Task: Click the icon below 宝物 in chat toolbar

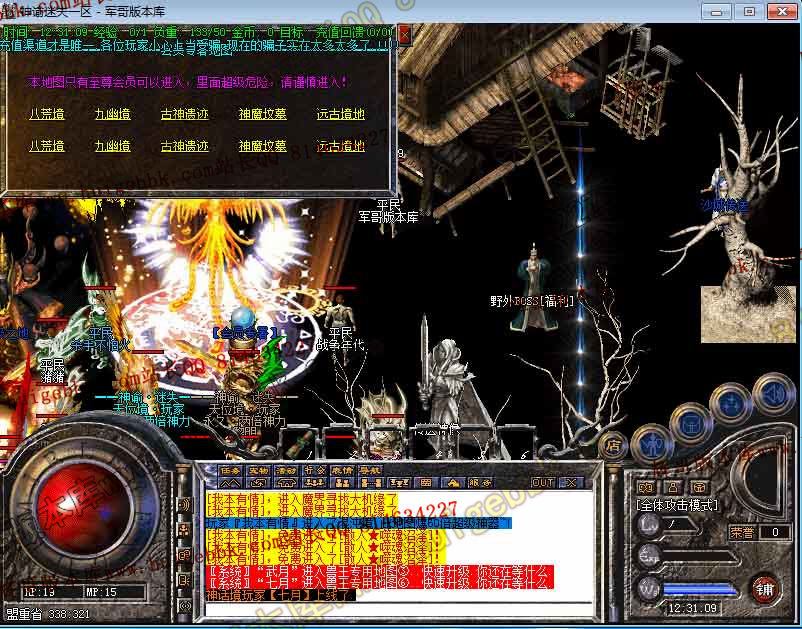Action: pyautogui.click(x=258, y=482)
